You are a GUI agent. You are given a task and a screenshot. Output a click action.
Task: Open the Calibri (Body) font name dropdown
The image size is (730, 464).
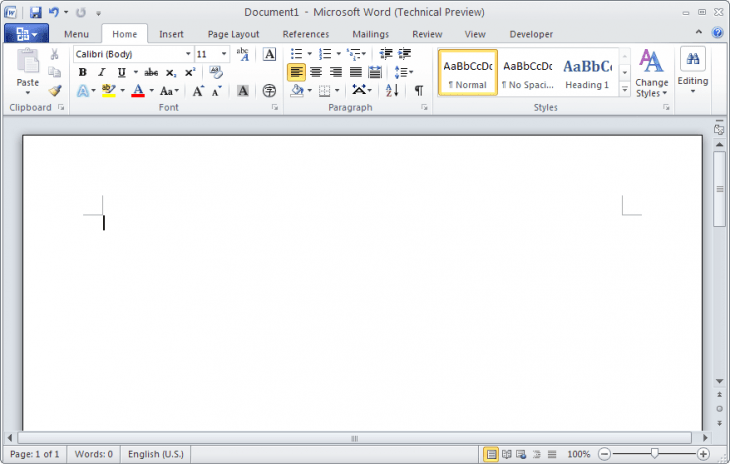(x=188, y=54)
